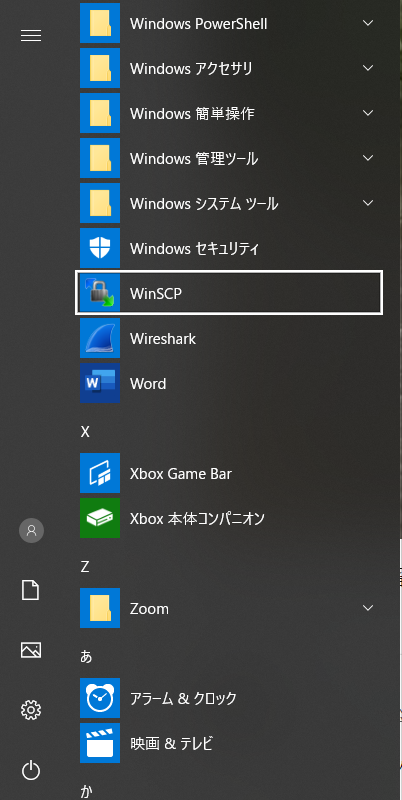Jump via the Z letter header

85,567
